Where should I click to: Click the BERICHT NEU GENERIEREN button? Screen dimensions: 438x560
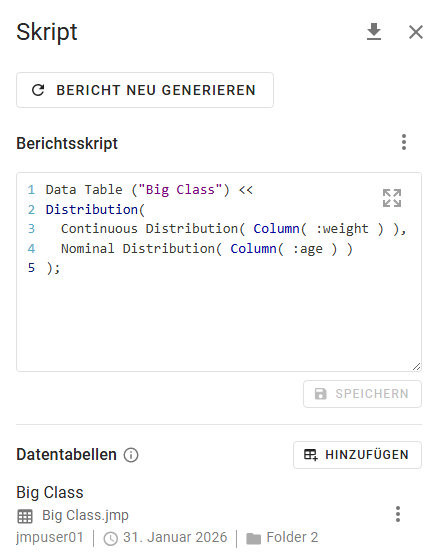click(x=145, y=90)
